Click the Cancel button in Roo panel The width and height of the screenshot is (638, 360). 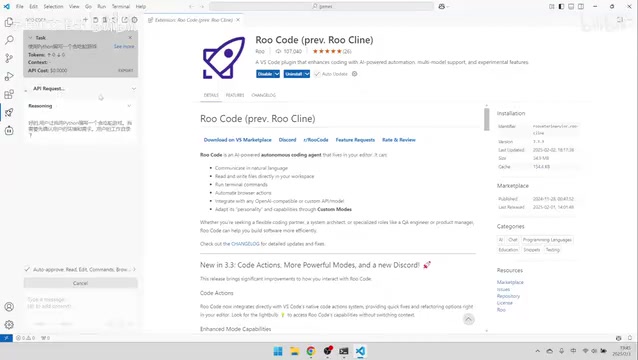[x=81, y=283]
